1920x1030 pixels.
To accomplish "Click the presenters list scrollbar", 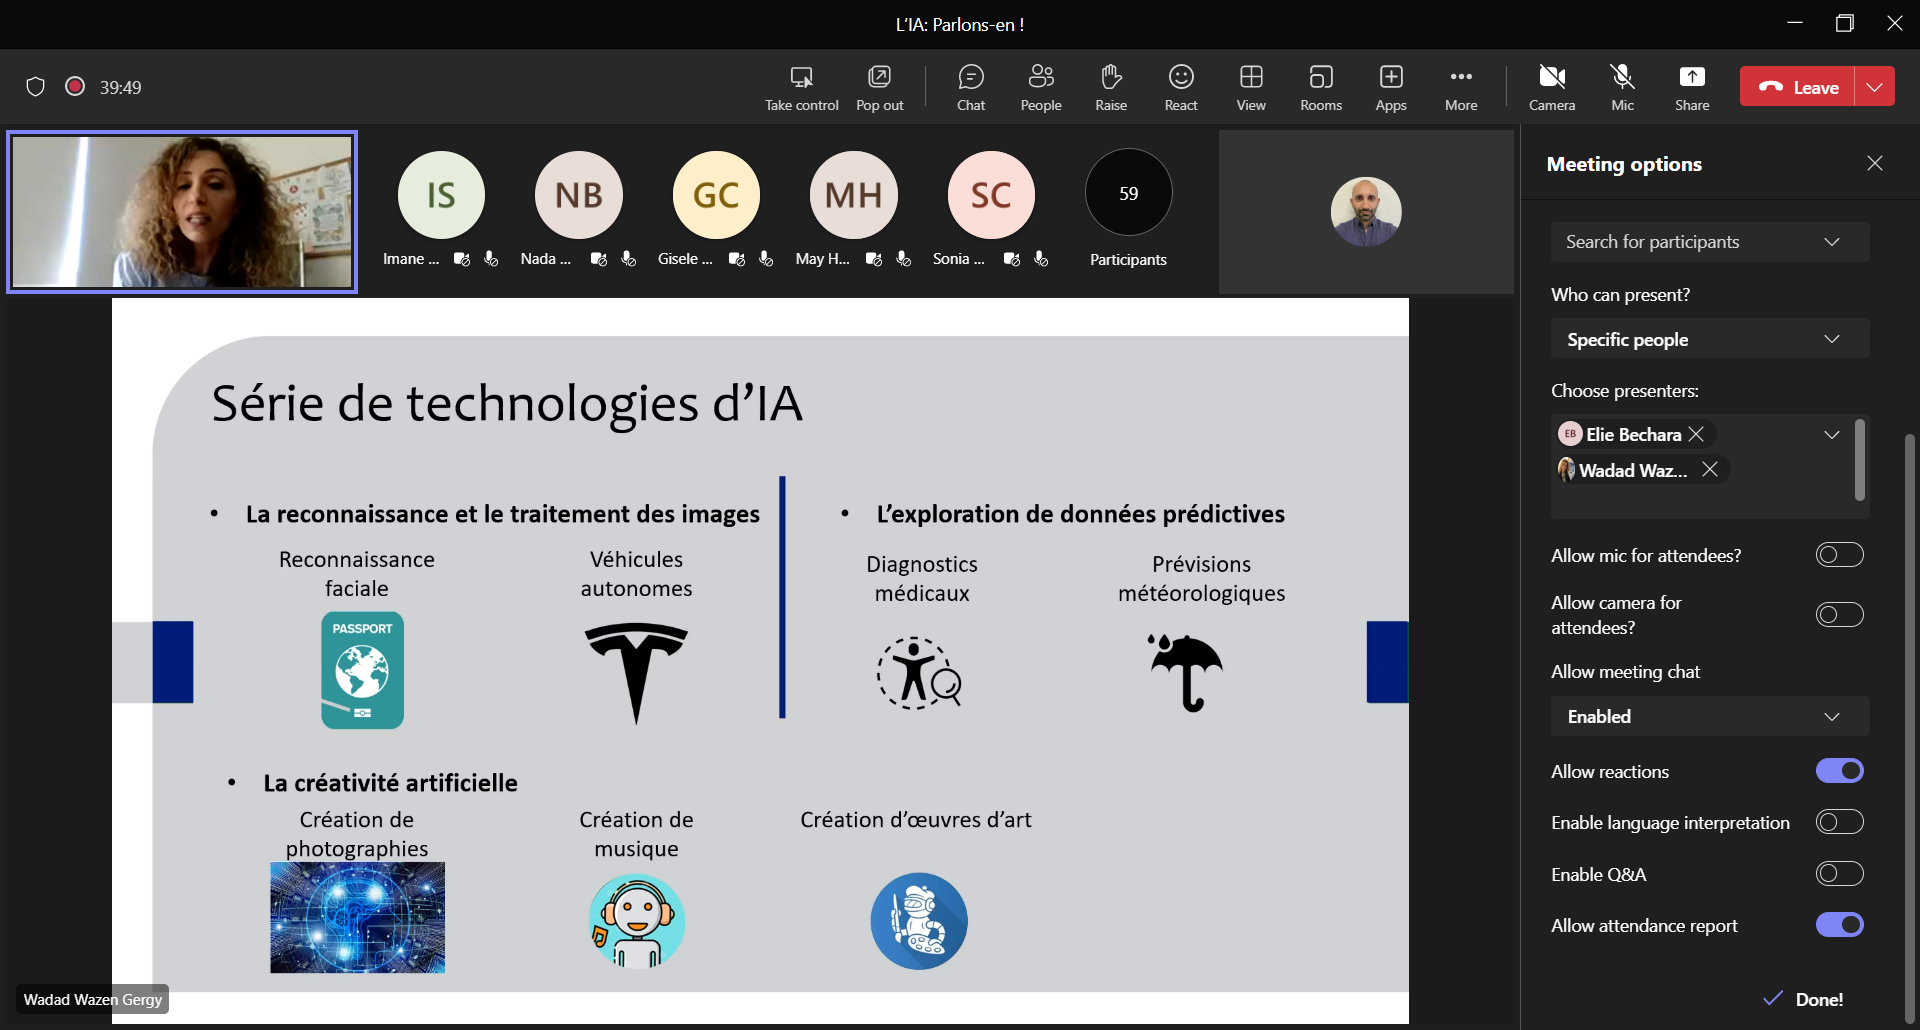I will 1859,459.
